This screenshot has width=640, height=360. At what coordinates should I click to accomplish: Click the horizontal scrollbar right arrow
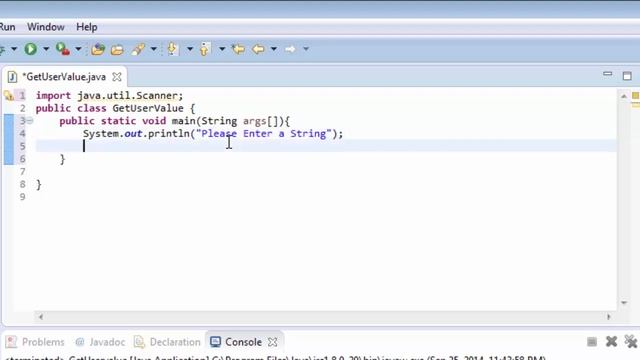pyautogui.click(x=609, y=316)
